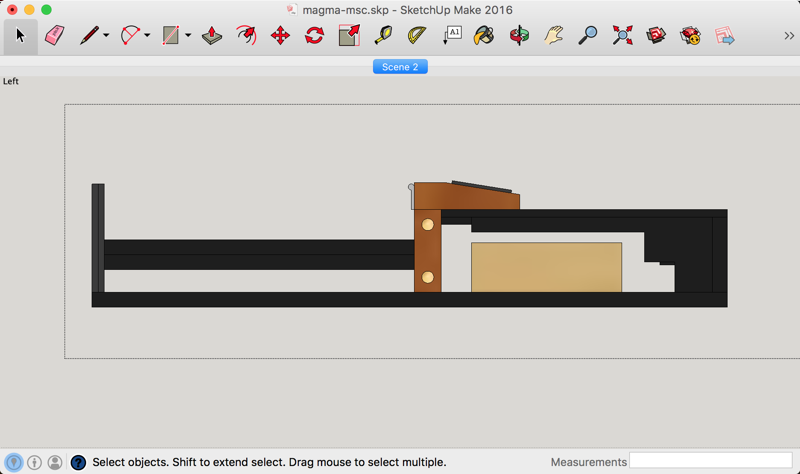Toggle the geolocation status icon
The width and height of the screenshot is (800, 474).
14,462
